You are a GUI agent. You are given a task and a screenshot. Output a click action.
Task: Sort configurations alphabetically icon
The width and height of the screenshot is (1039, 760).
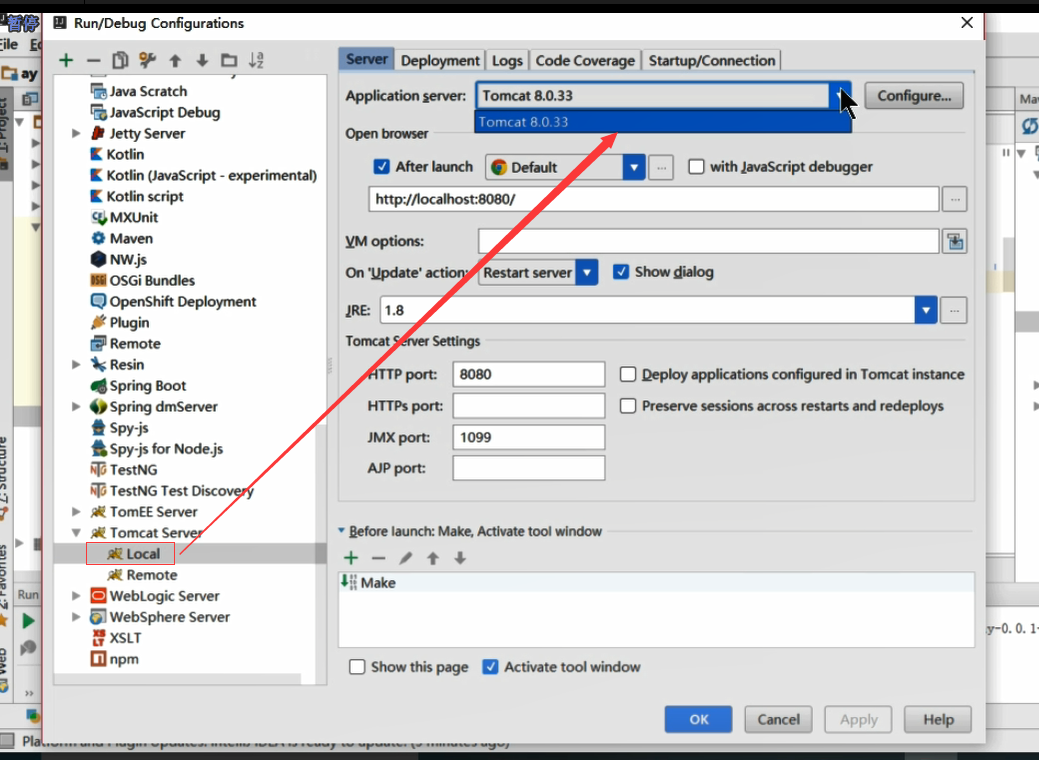click(x=256, y=60)
